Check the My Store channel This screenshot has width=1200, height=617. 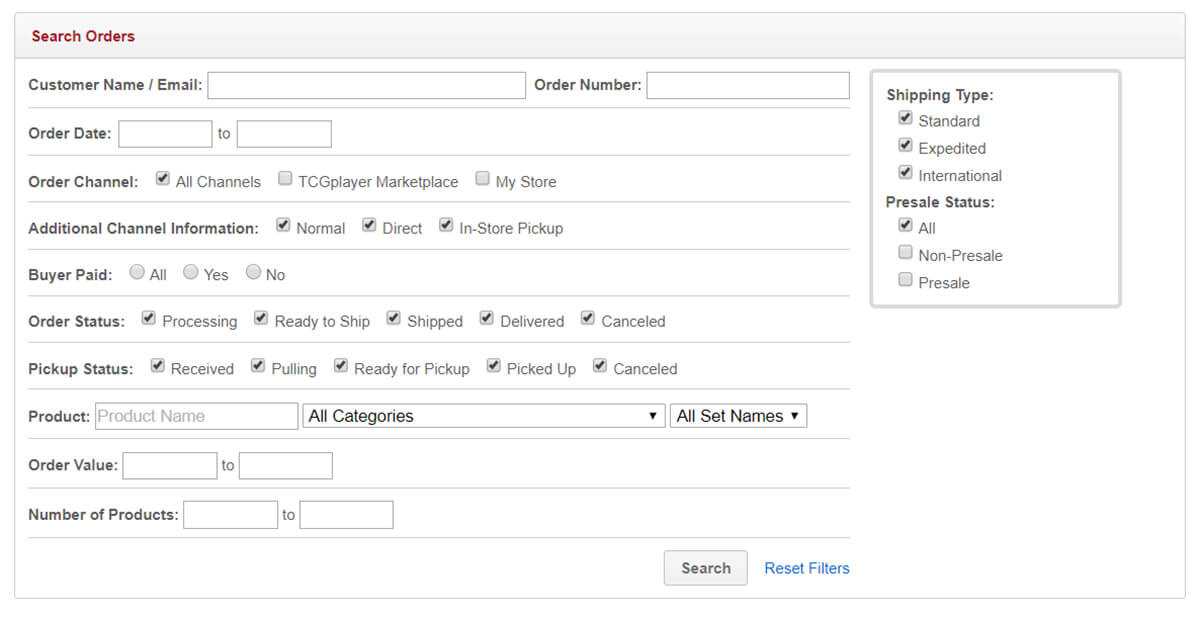click(483, 180)
